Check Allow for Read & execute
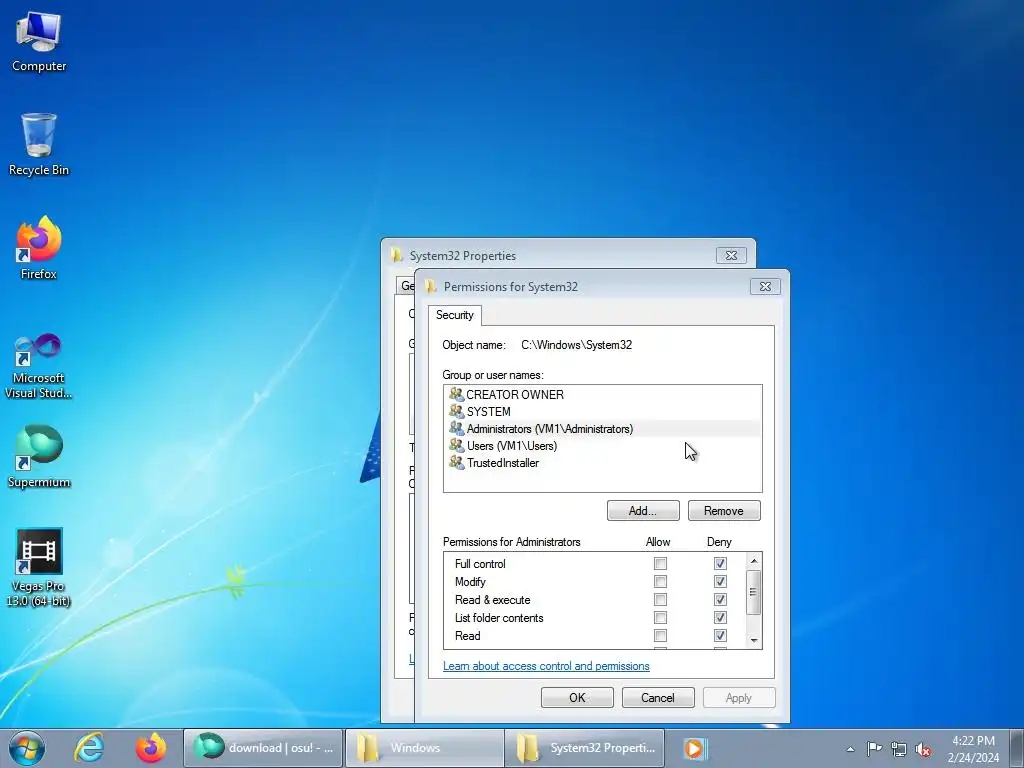 [x=660, y=600]
